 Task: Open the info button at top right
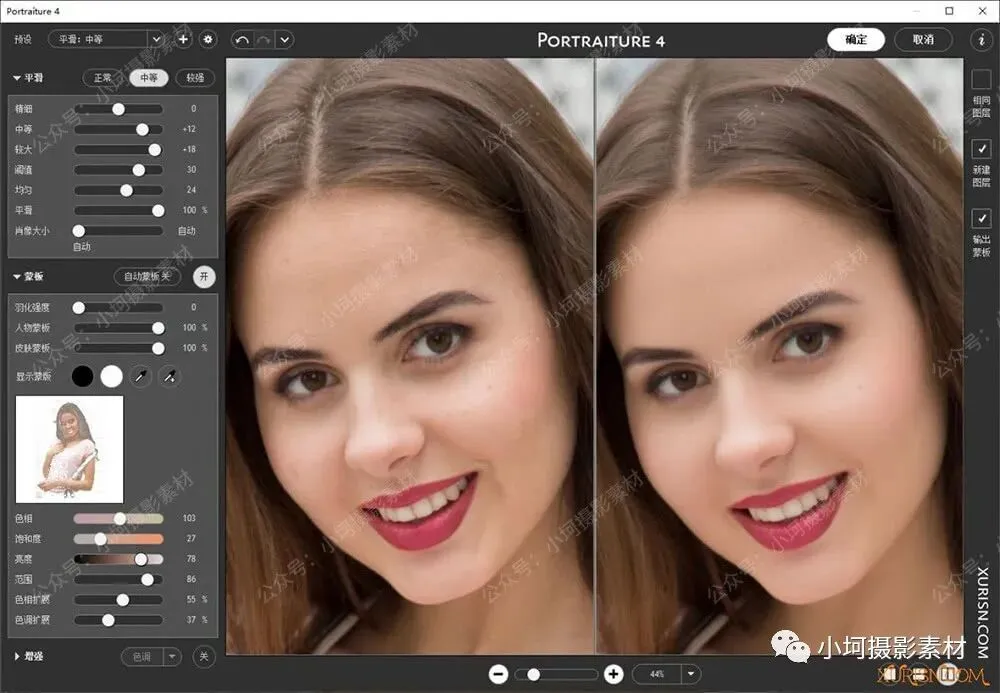pyautogui.click(x=981, y=40)
